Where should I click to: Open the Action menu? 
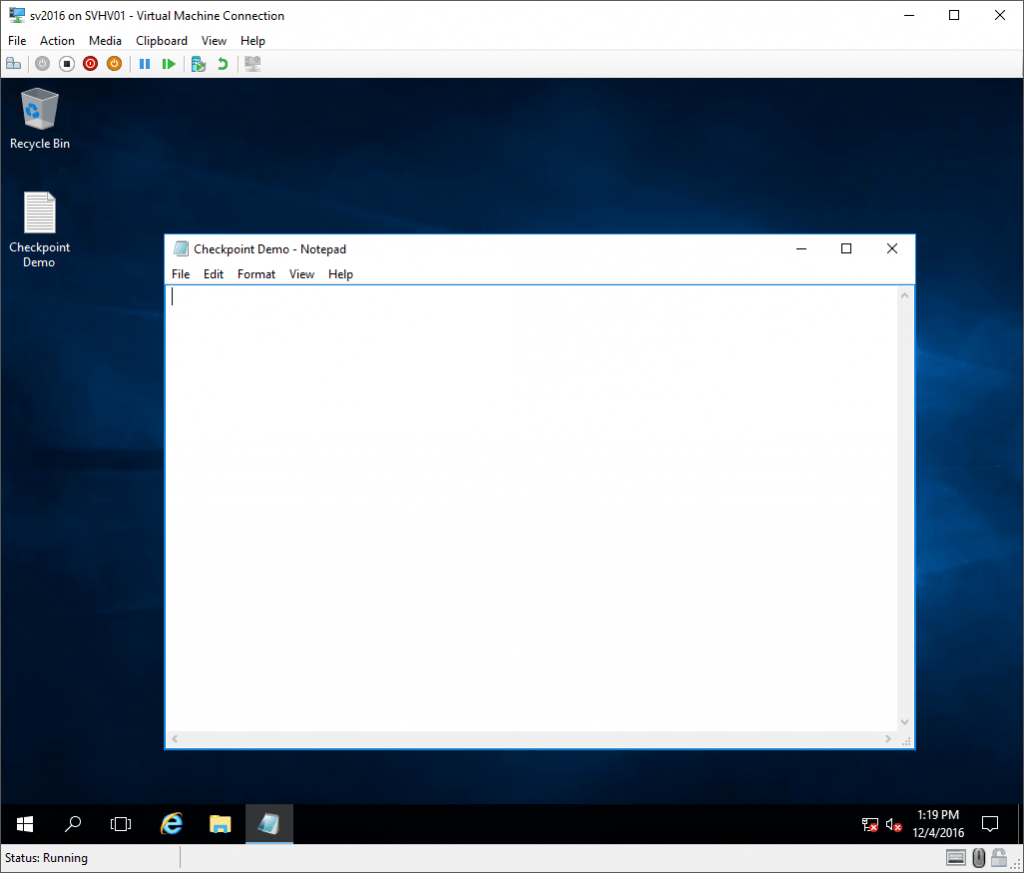(x=57, y=40)
